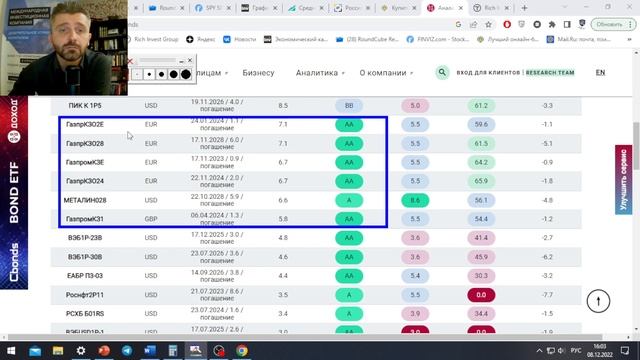Viewport: 640px width, 360px height.
Task: Click вход для клиентов link
Action: tap(488, 72)
